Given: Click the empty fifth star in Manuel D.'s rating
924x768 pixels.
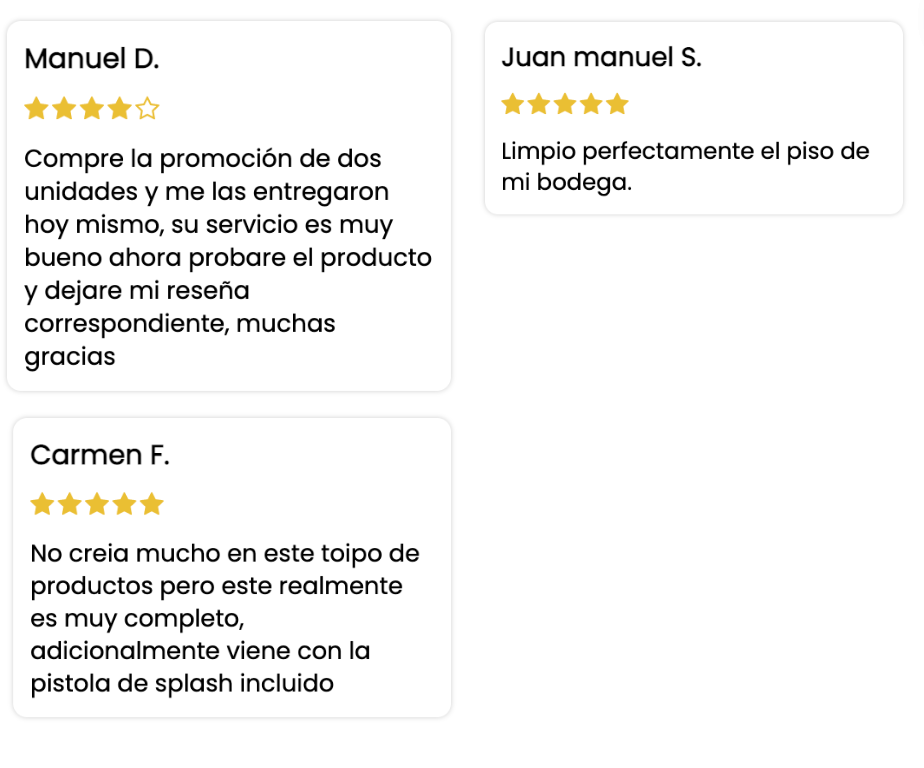Looking at the screenshot, I should (x=147, y=108).
